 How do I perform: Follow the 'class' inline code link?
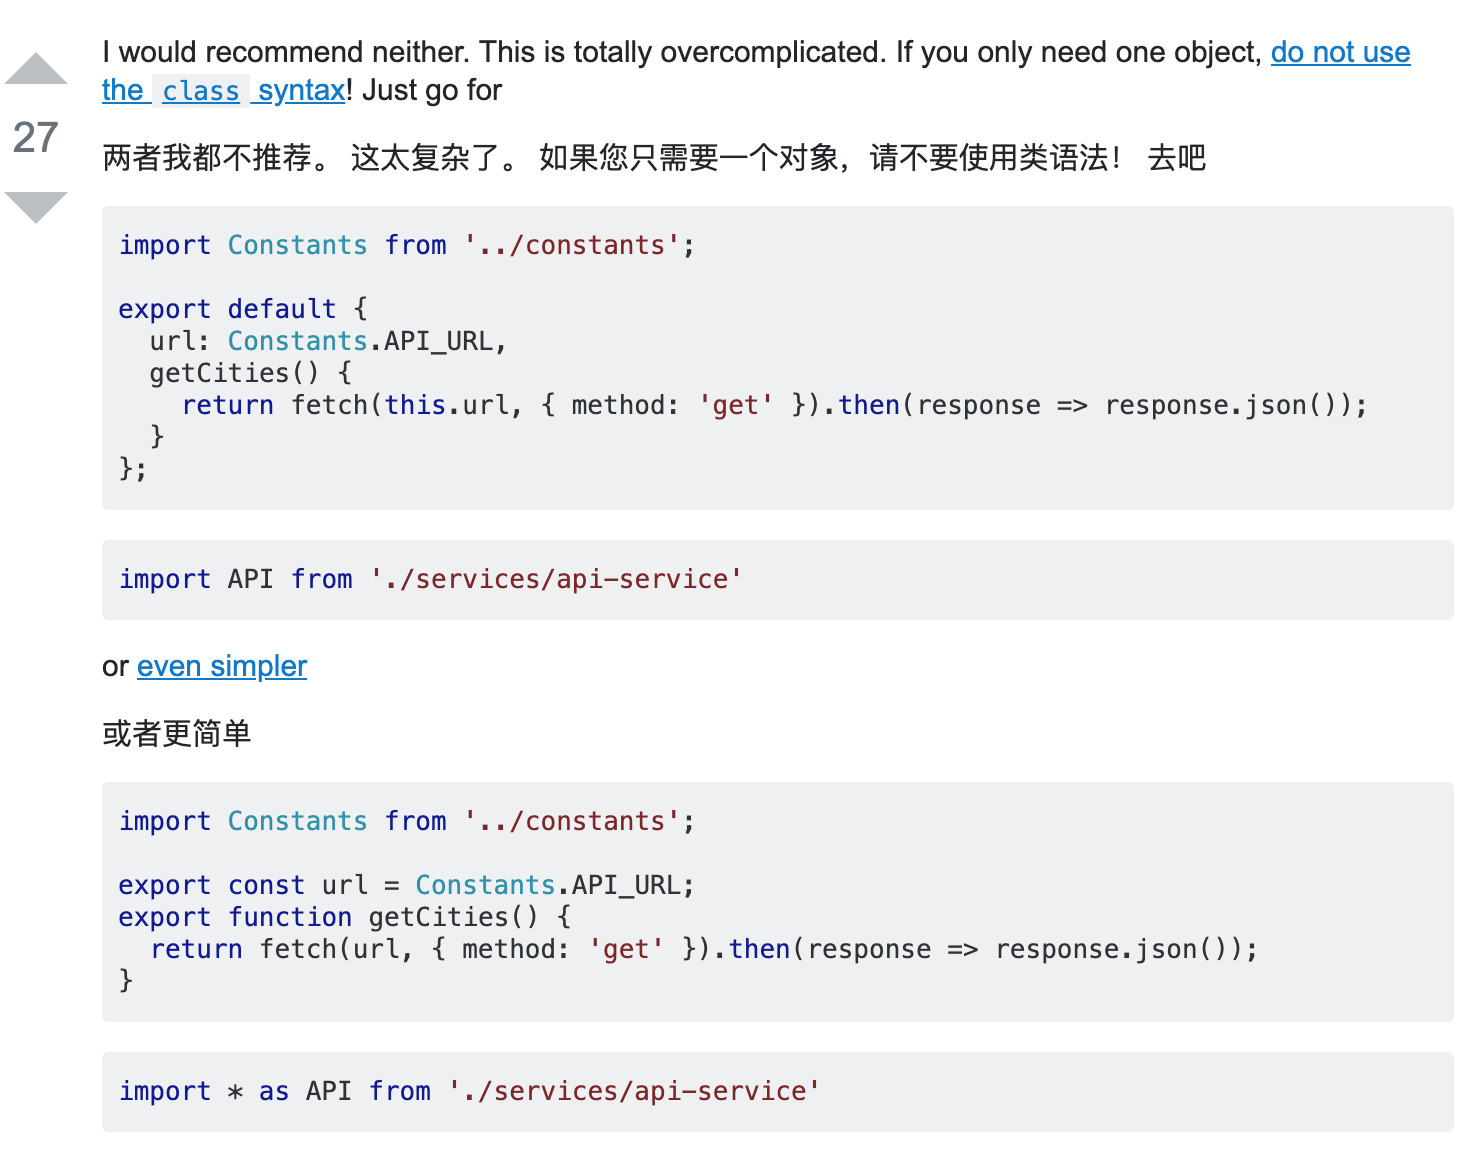coord(201,91)
